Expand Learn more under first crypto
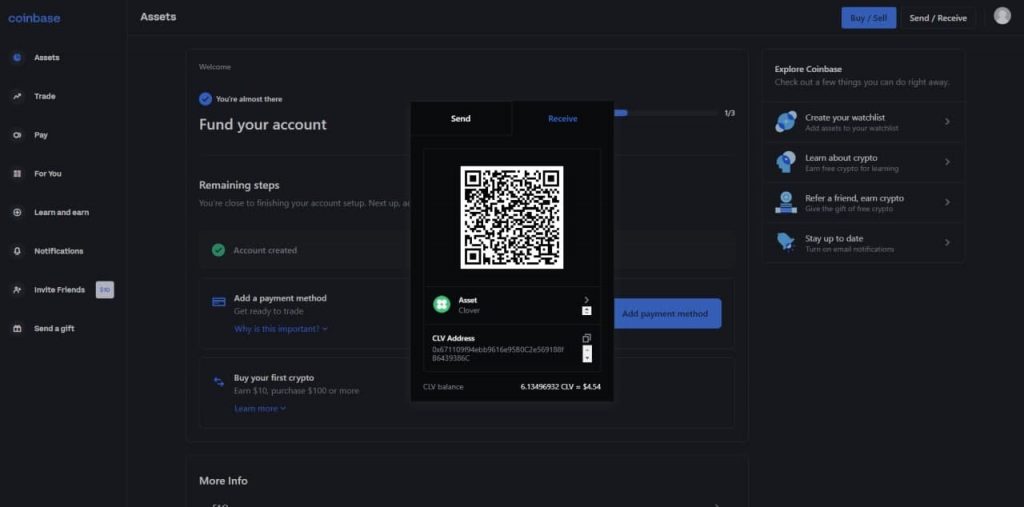This screenshot has width=1024, height=507. 260,408
